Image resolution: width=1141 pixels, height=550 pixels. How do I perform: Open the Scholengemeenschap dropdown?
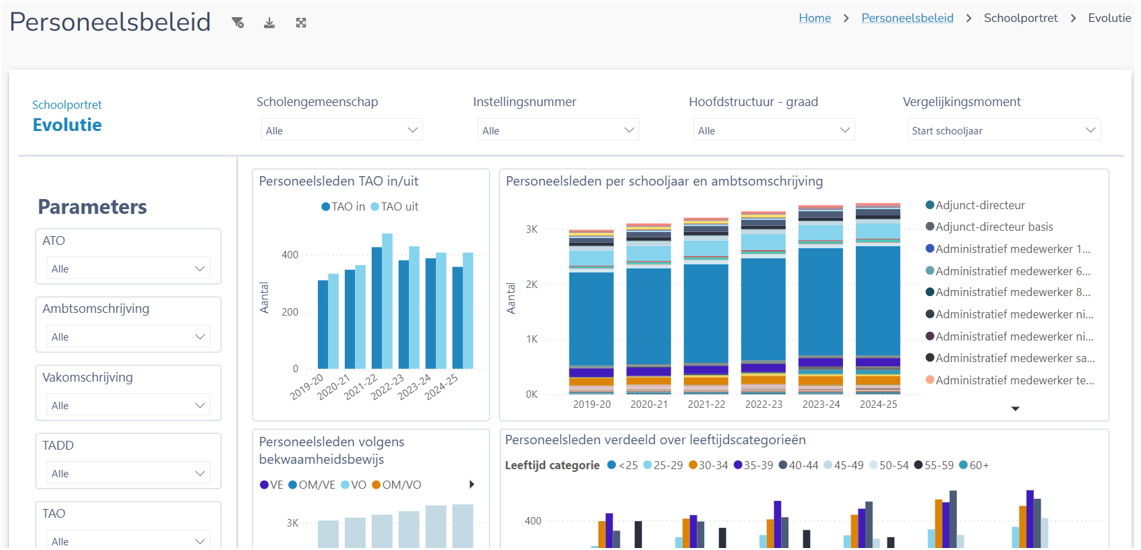341,130
